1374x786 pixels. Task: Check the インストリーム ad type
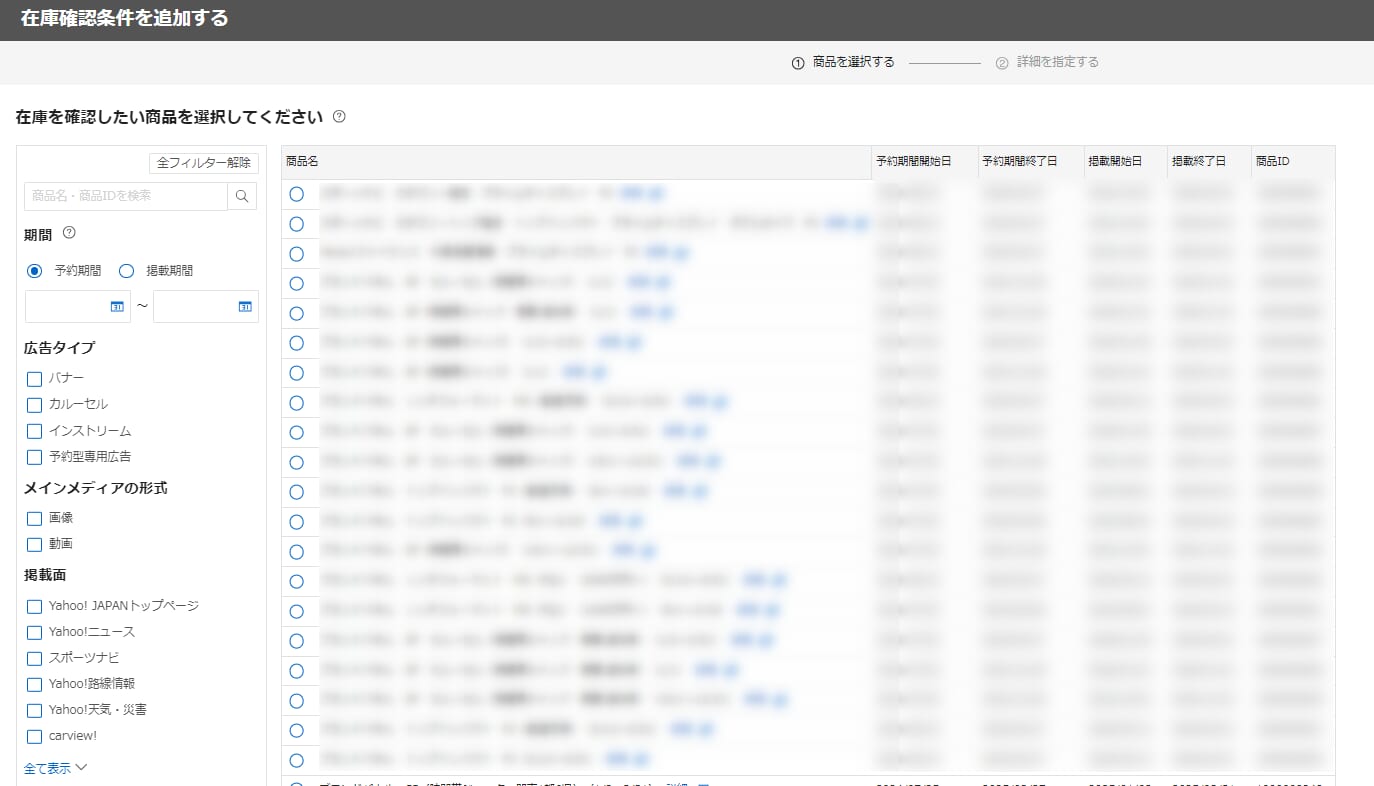(x=34, y=431)
